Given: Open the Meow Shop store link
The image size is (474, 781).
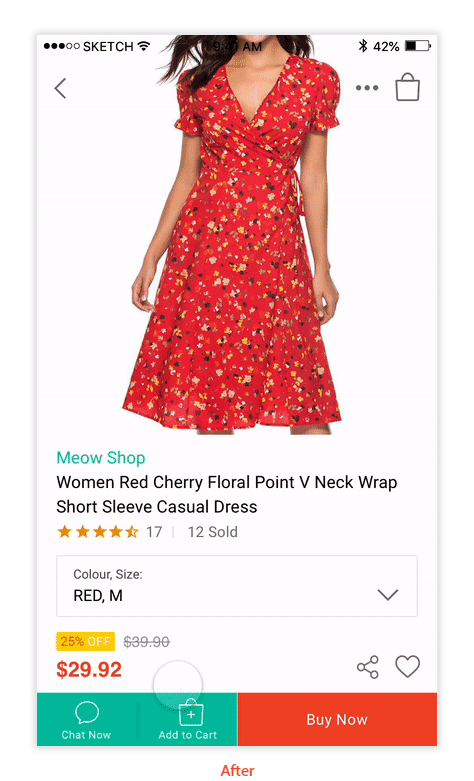Looking at the screenshot, I should [101, 458].
